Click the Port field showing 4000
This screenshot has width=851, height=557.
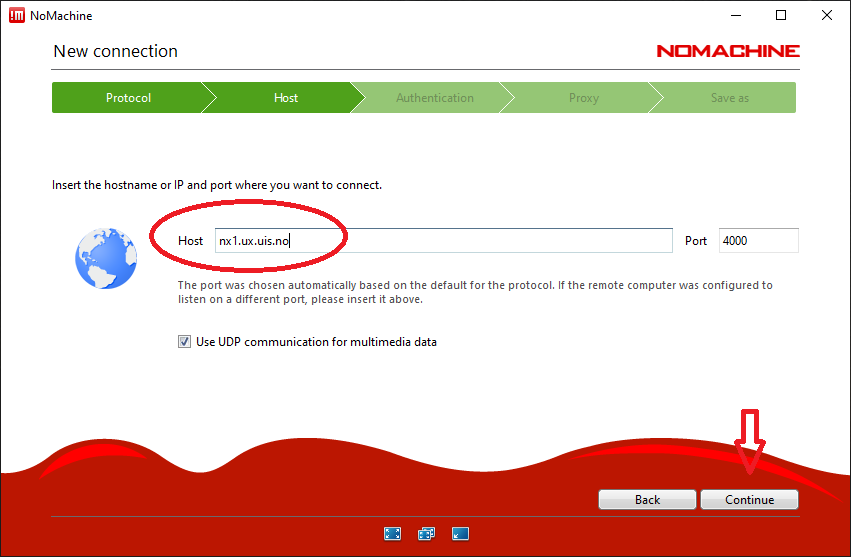[x=759, y=240]
